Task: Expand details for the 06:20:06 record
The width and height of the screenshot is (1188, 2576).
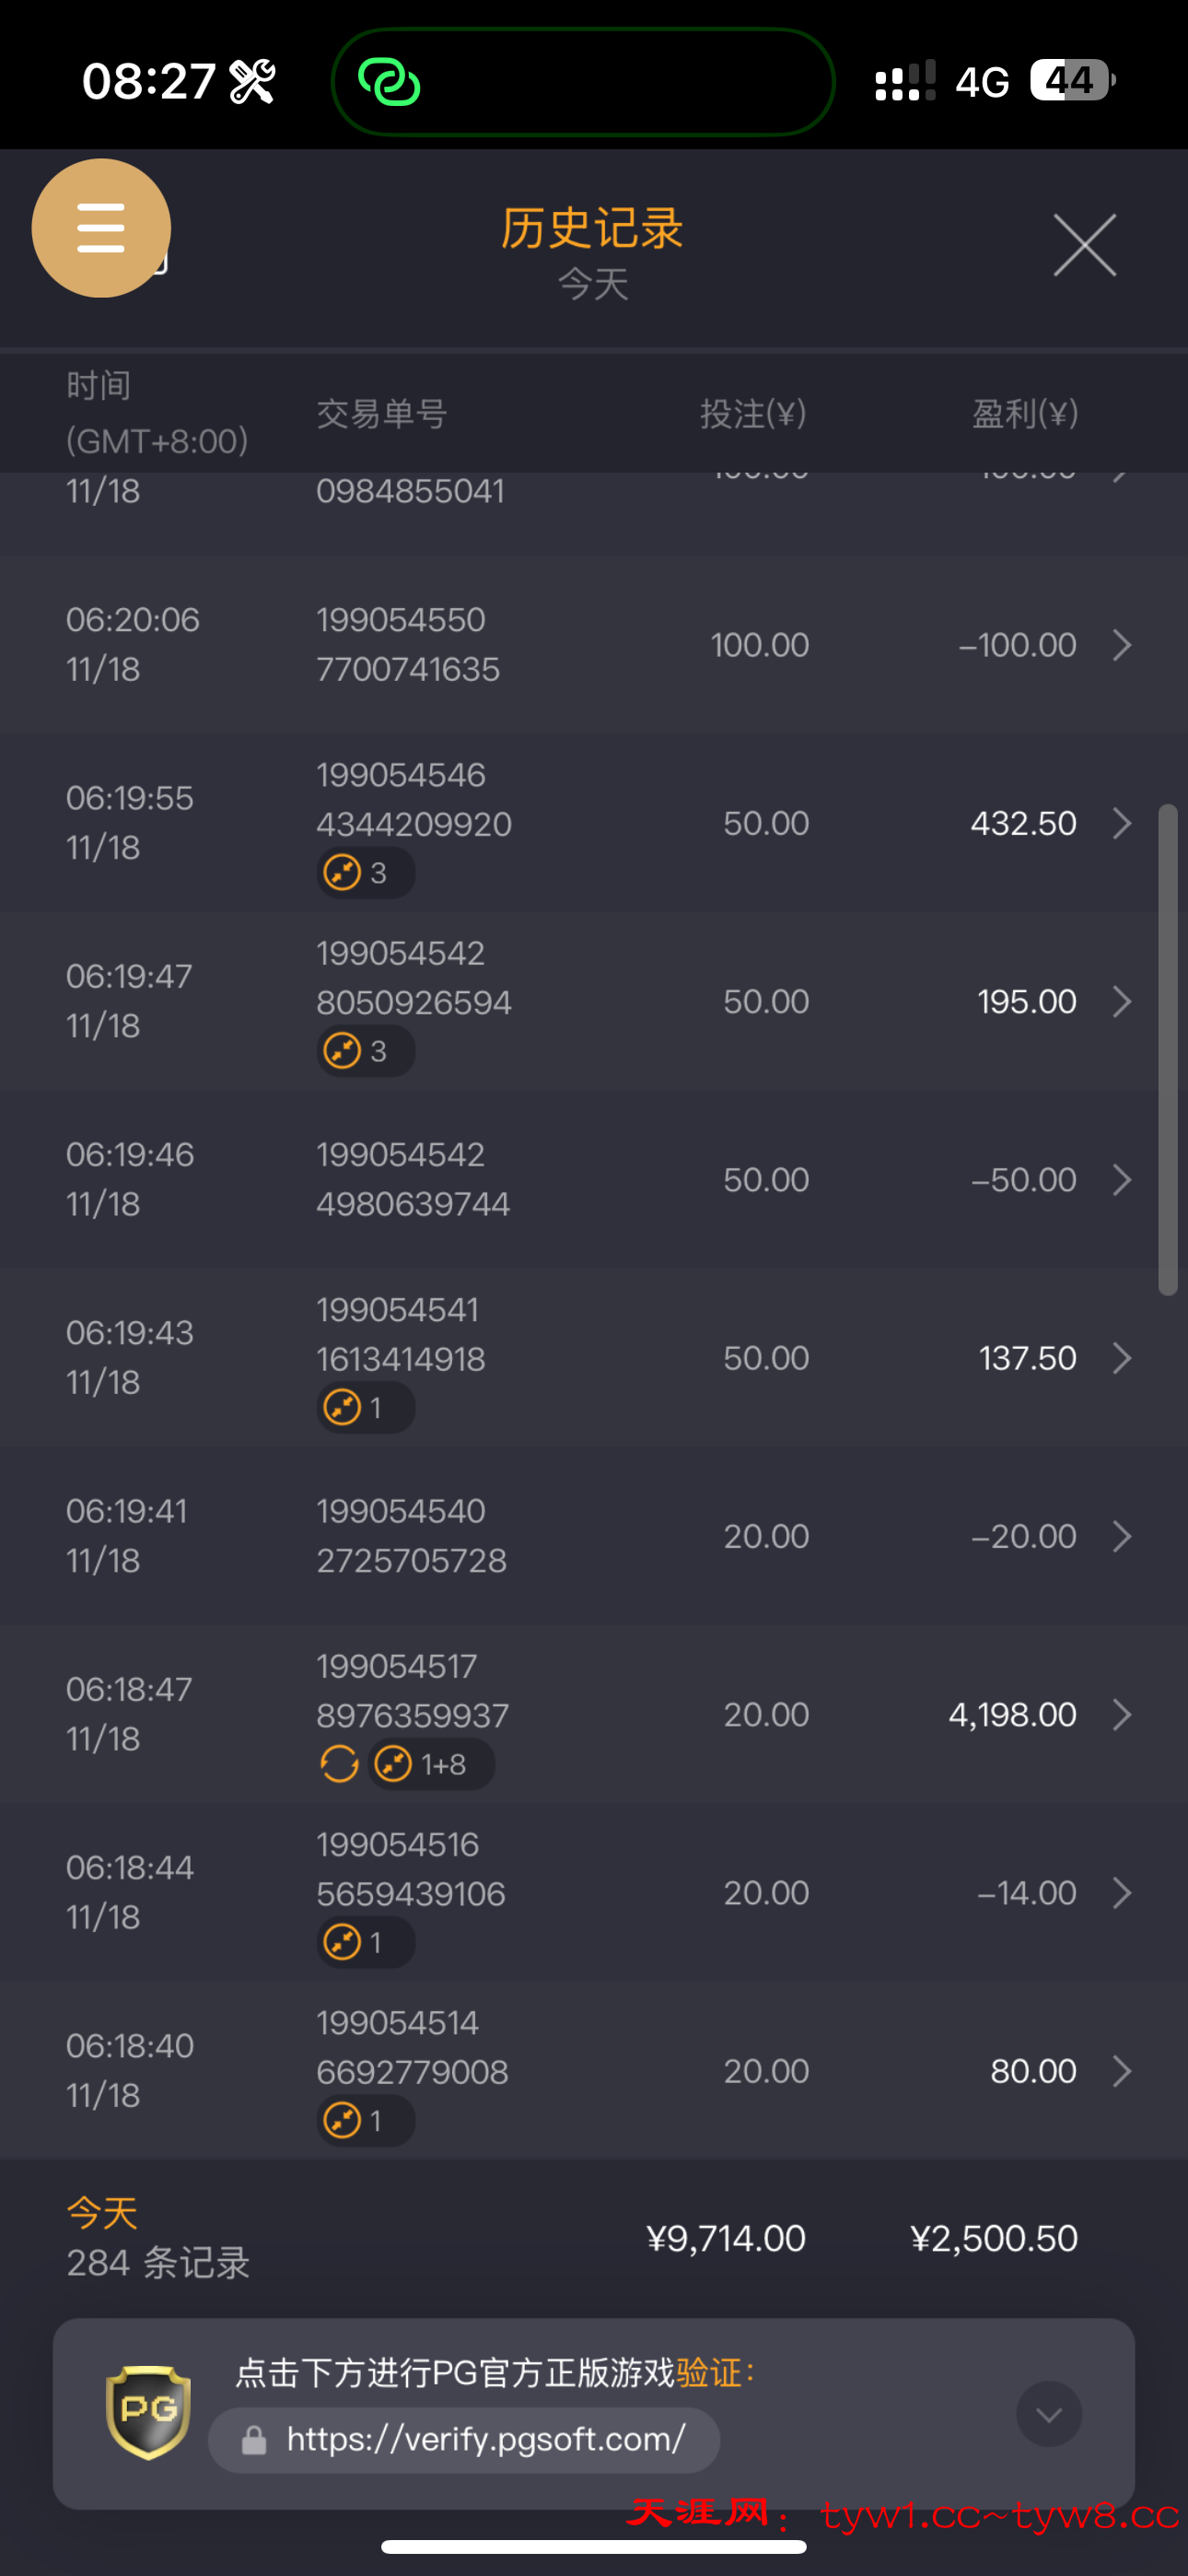Action: [1122, 645]
